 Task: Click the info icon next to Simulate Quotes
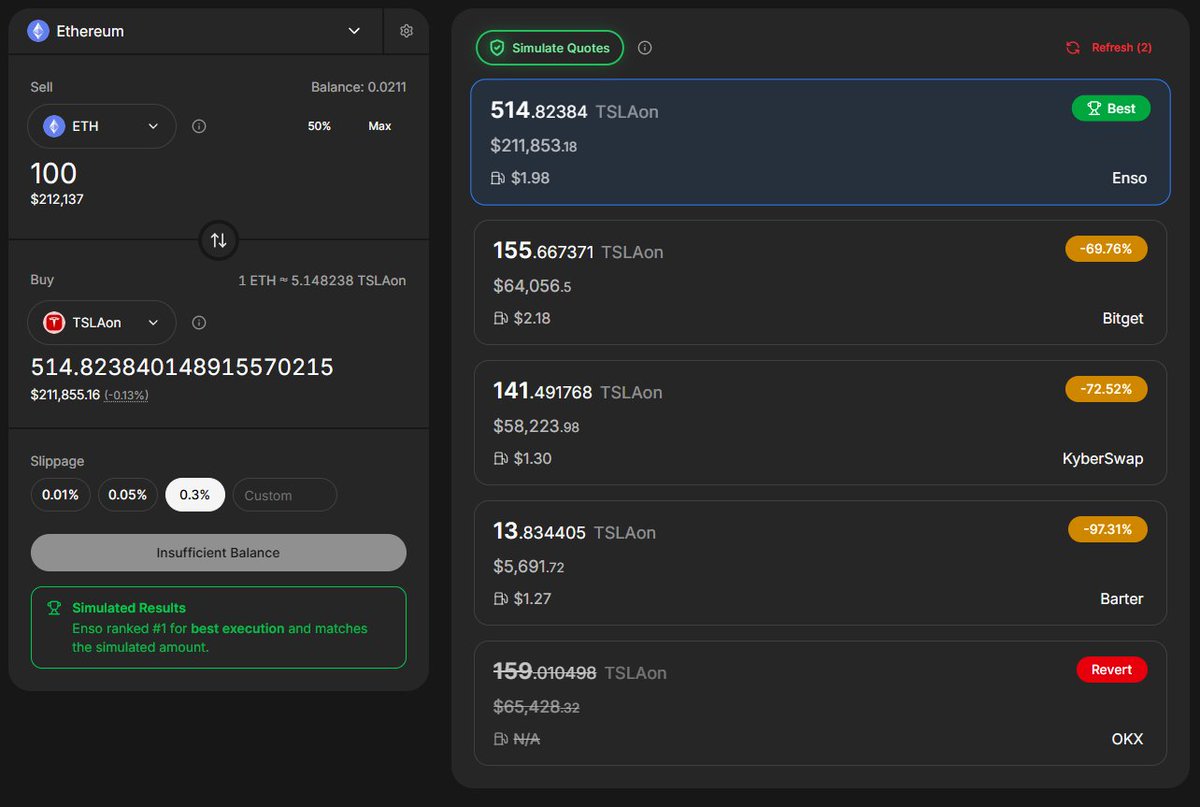click(645, 48)
